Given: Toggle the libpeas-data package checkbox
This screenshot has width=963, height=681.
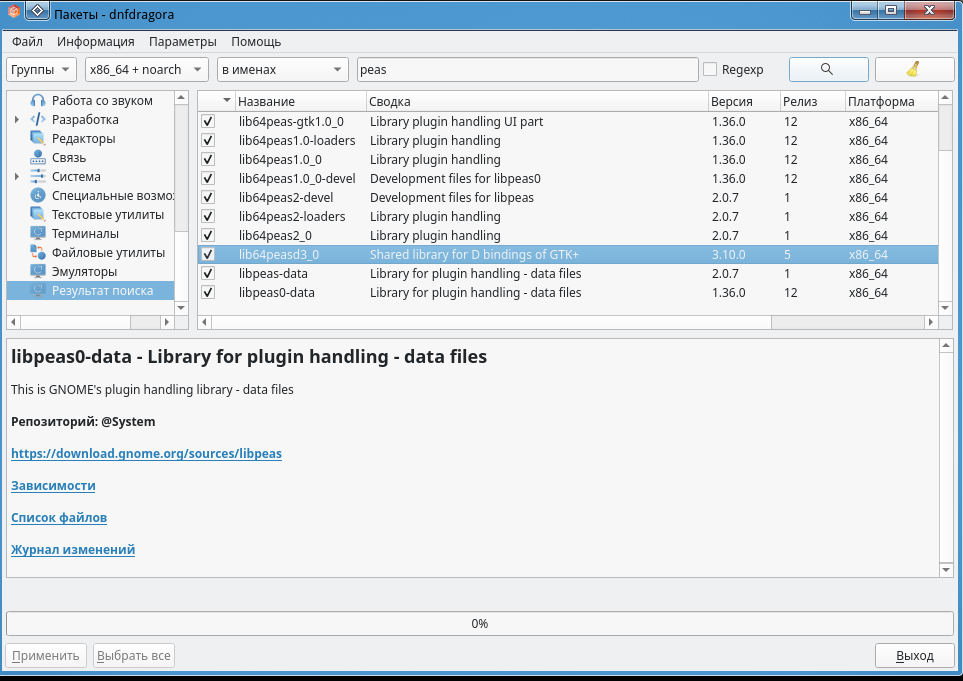Looking at the screenshot, I should [208, 274].
